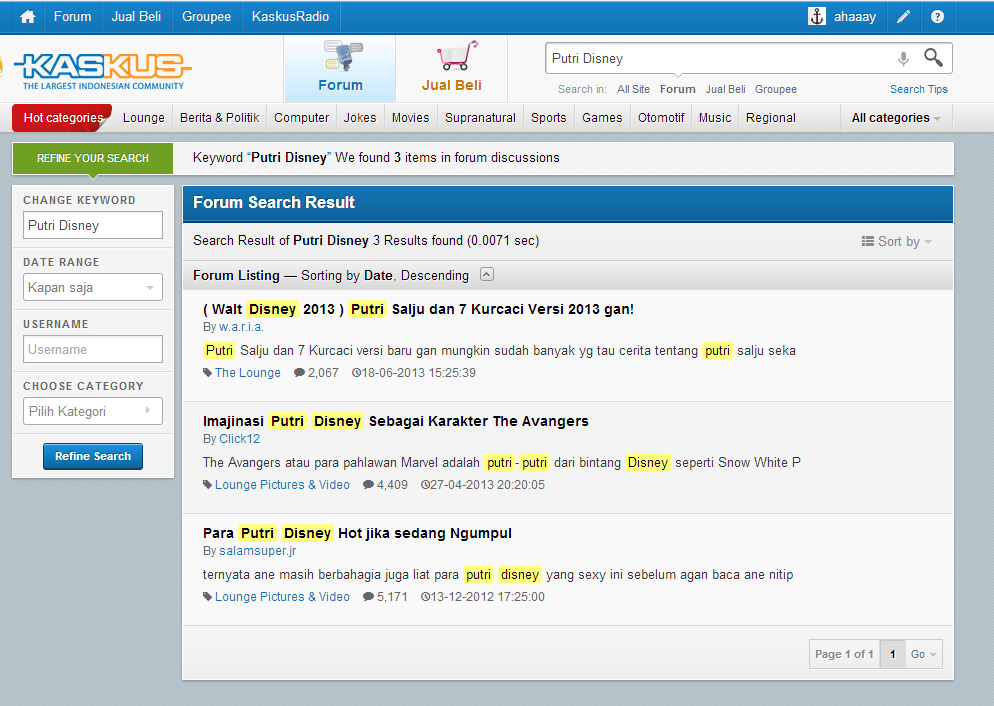Search in Groupee option
Screen dimensions: 994x706
click(x=775, y=89)
